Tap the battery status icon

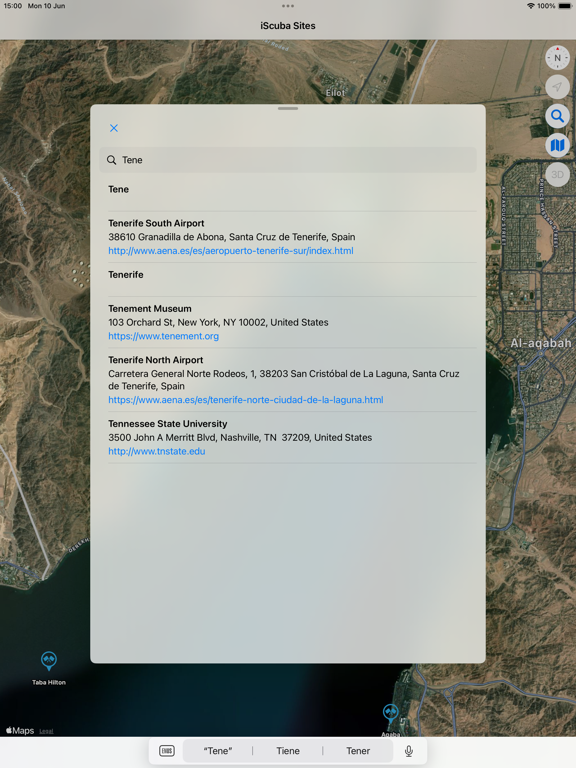pos(564,6)
